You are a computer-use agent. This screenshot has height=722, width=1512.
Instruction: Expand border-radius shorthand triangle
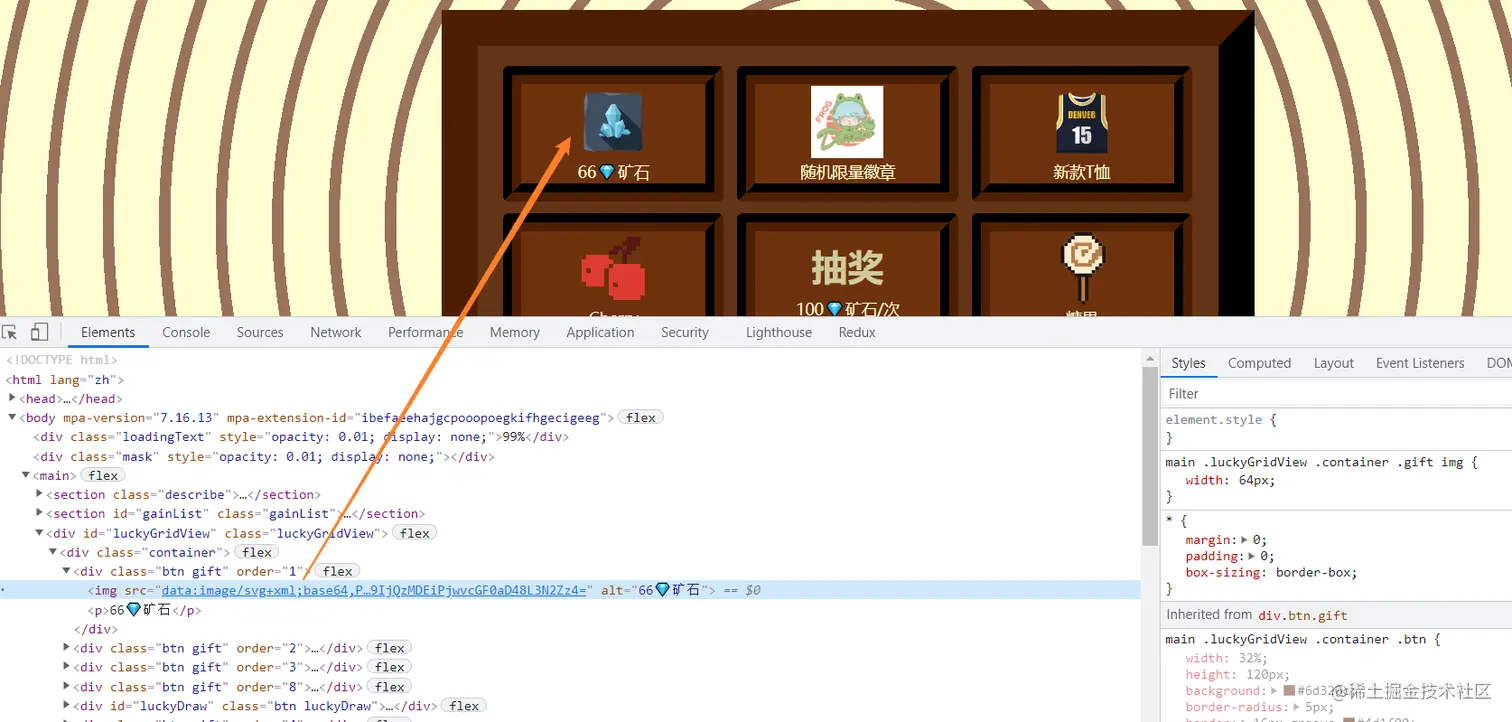click(1296, 707)
